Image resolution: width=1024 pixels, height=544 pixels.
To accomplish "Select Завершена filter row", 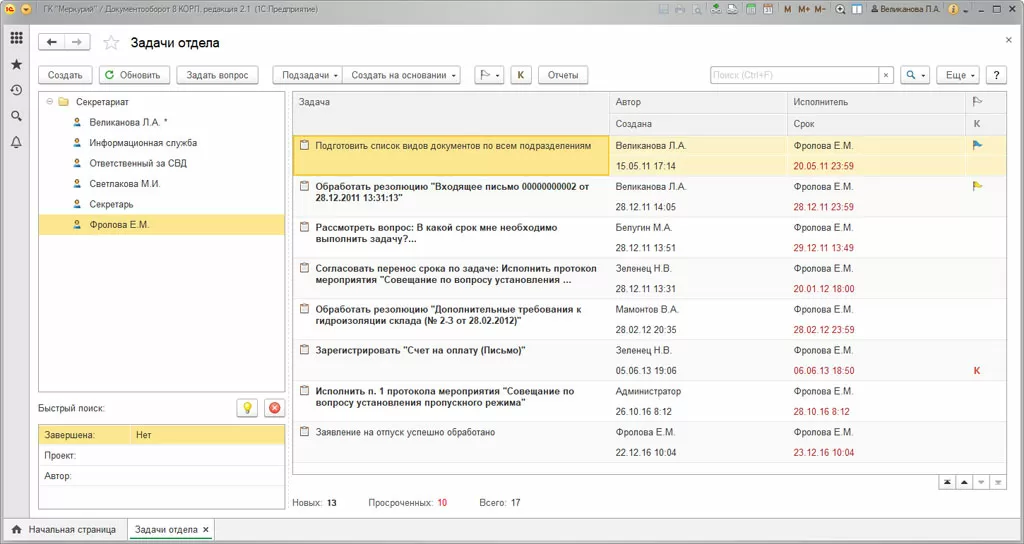I will 161,435.
